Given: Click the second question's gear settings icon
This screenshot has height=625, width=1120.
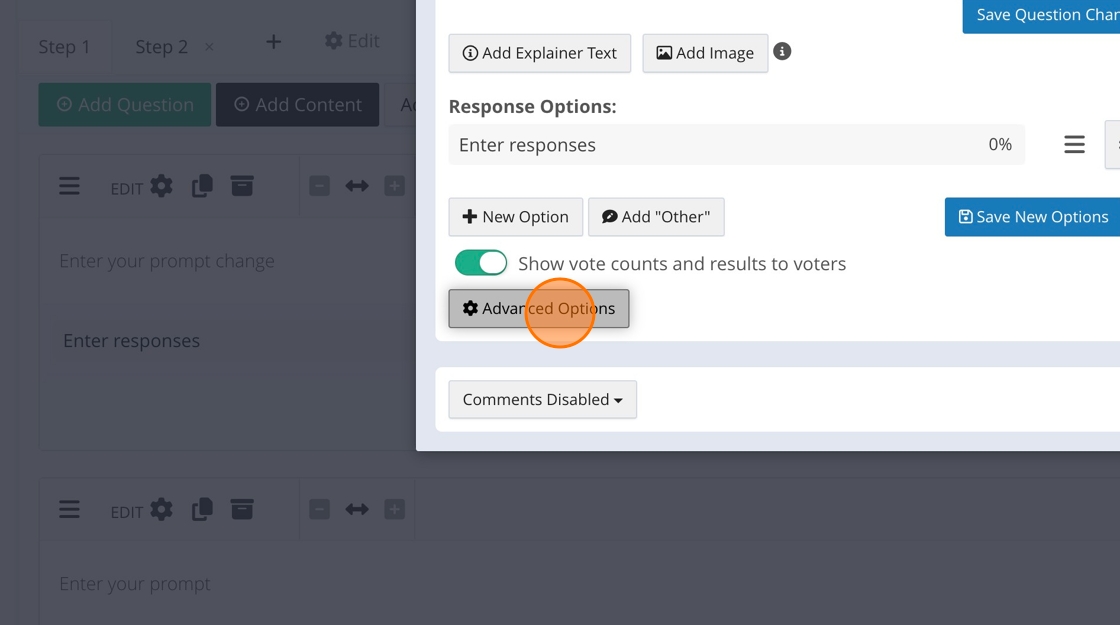Looking at the screenshot, I should pyautogui.click(x=161, y=510).
